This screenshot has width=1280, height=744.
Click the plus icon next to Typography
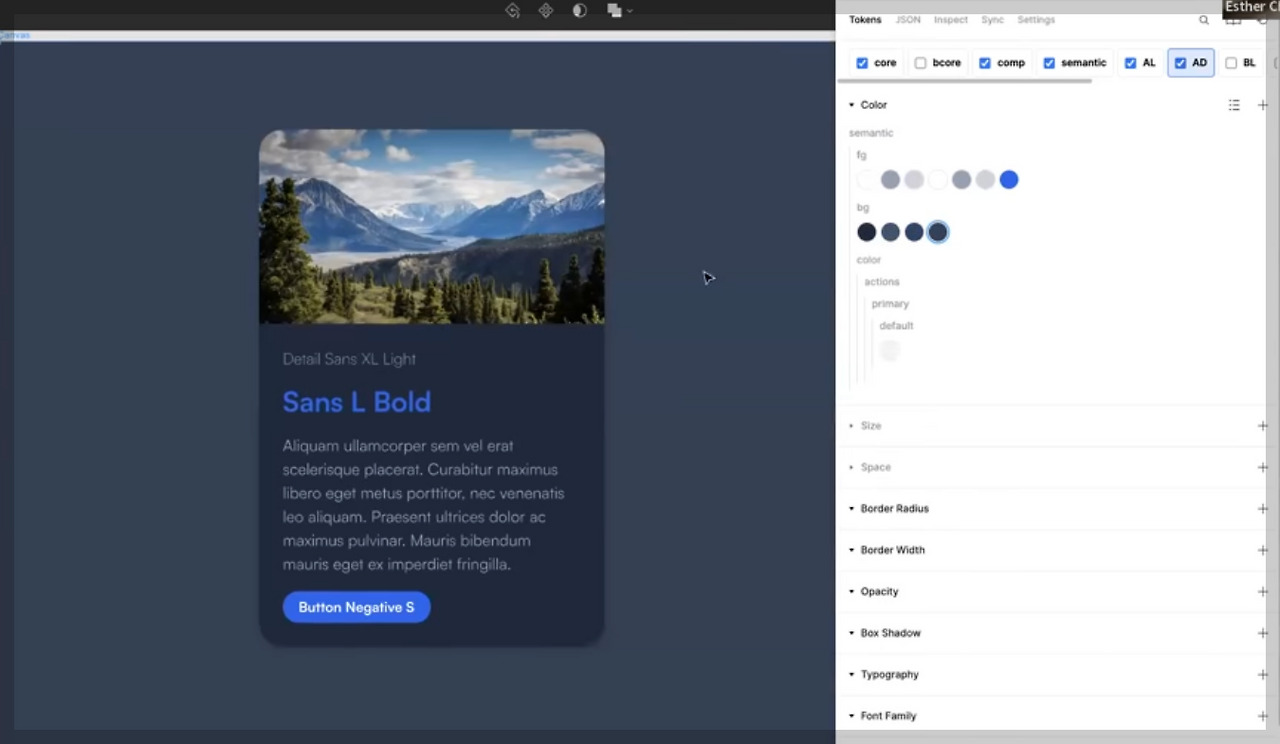pyautogui.click(x=1262, y=674)
